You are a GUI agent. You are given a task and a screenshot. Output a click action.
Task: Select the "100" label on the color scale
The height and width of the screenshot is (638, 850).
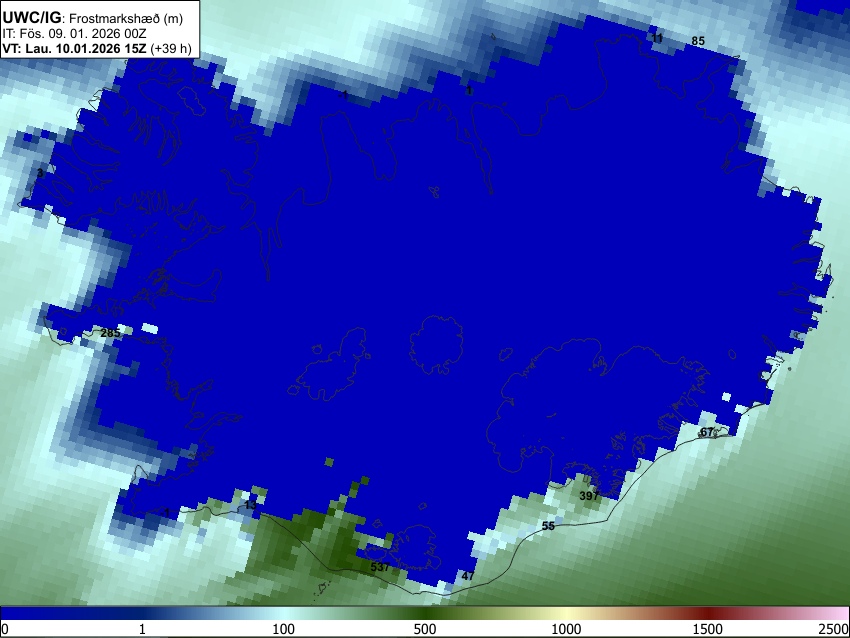coord(283,629)
